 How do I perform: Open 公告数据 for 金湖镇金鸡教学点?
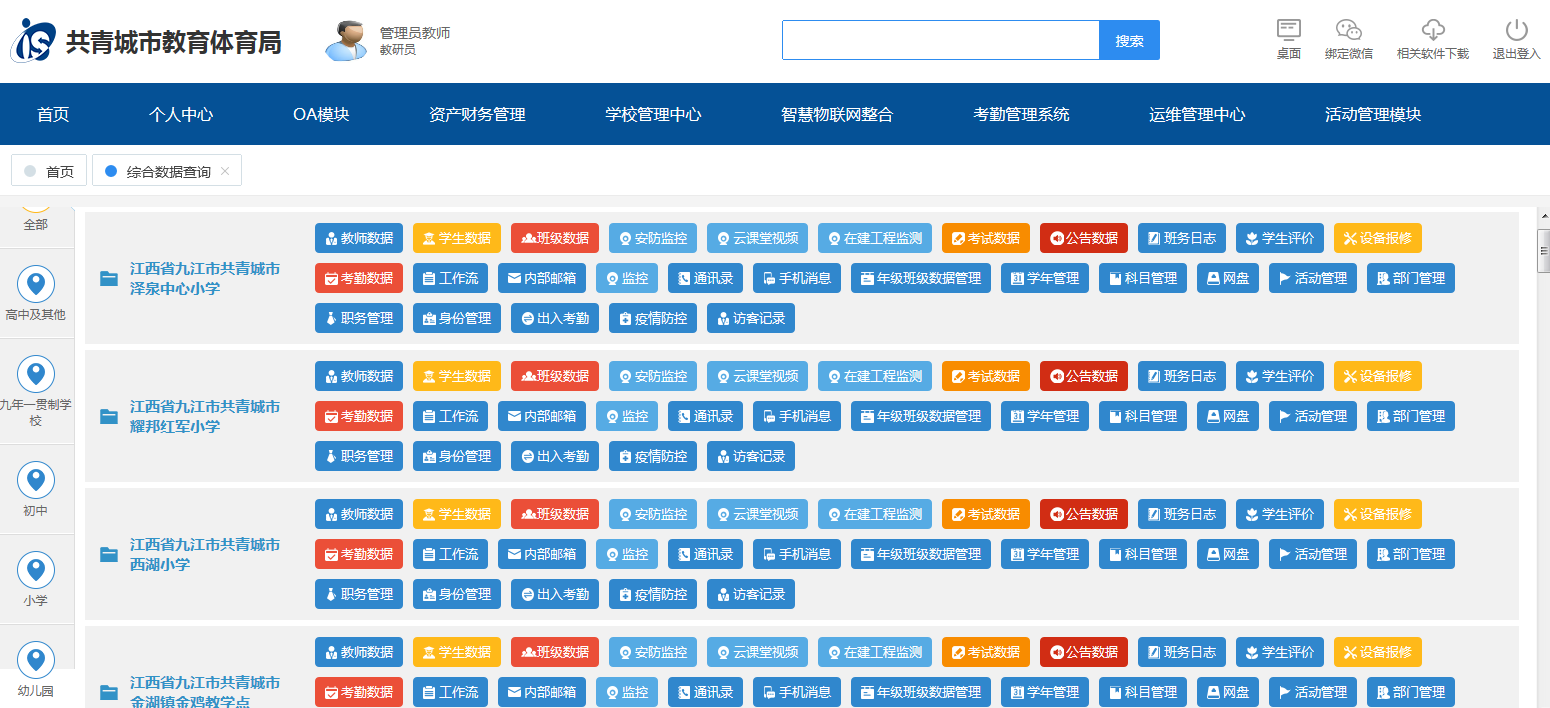point(1084,652)
